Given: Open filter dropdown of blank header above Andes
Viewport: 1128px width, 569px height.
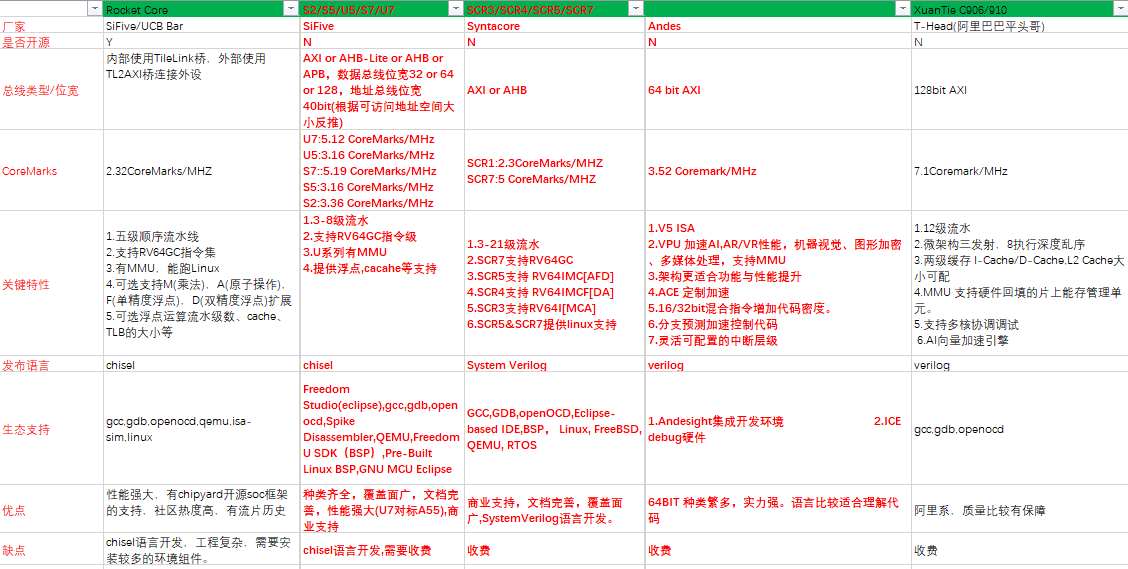Looking at the screenshot, I should [x=902, y=9].
